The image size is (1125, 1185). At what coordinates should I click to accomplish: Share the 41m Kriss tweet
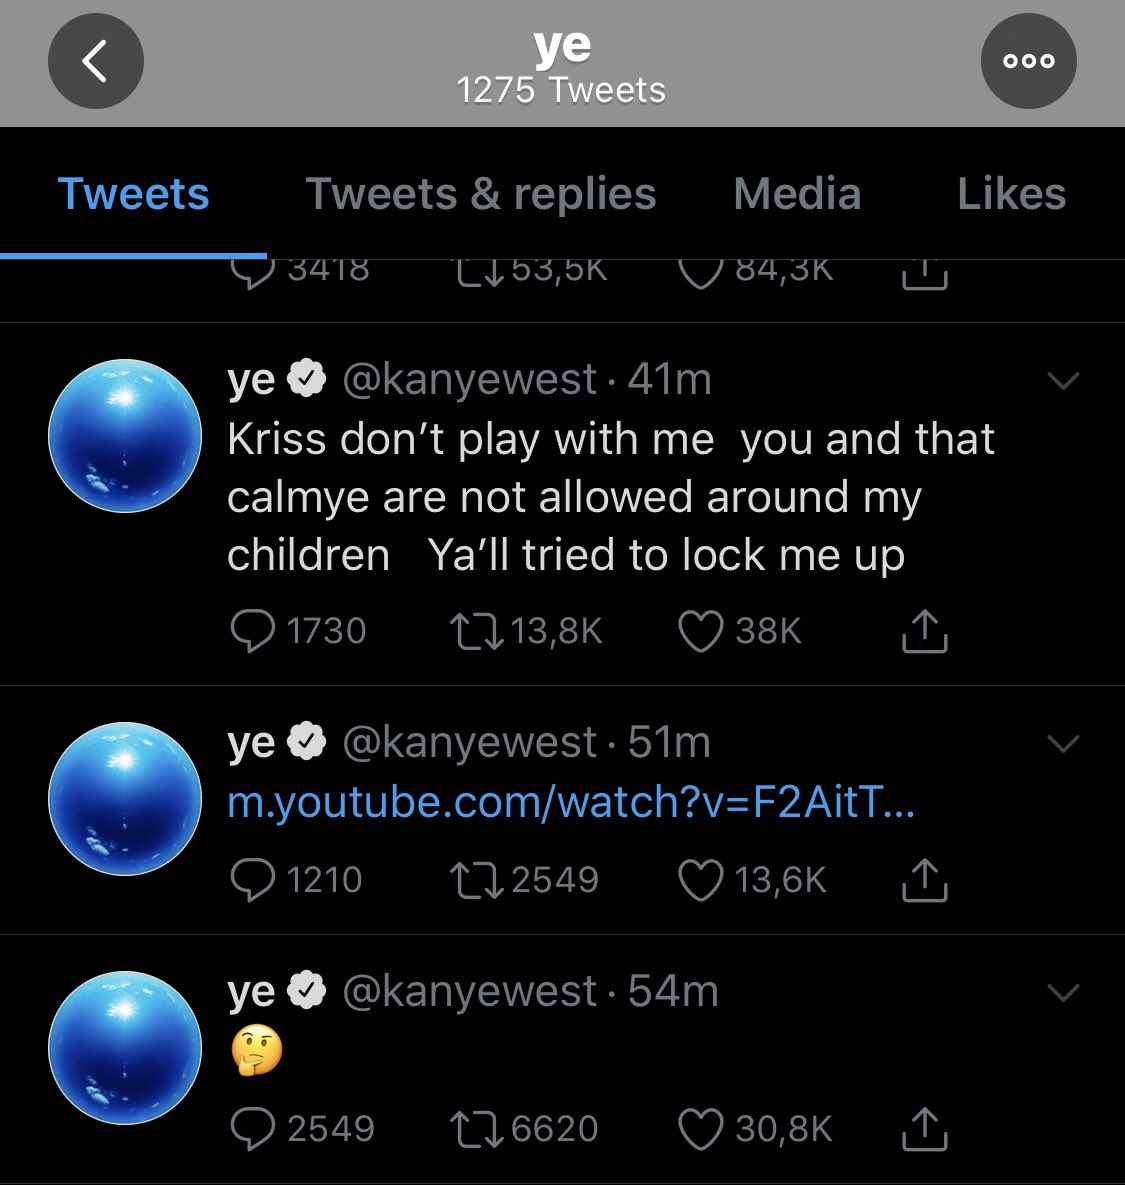(924, 631)
